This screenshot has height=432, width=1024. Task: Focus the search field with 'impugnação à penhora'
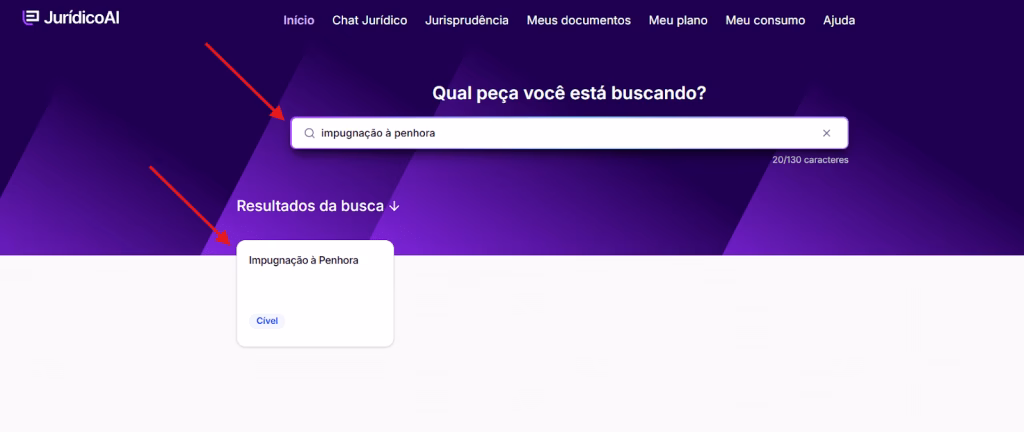click(x=569, y=133)
